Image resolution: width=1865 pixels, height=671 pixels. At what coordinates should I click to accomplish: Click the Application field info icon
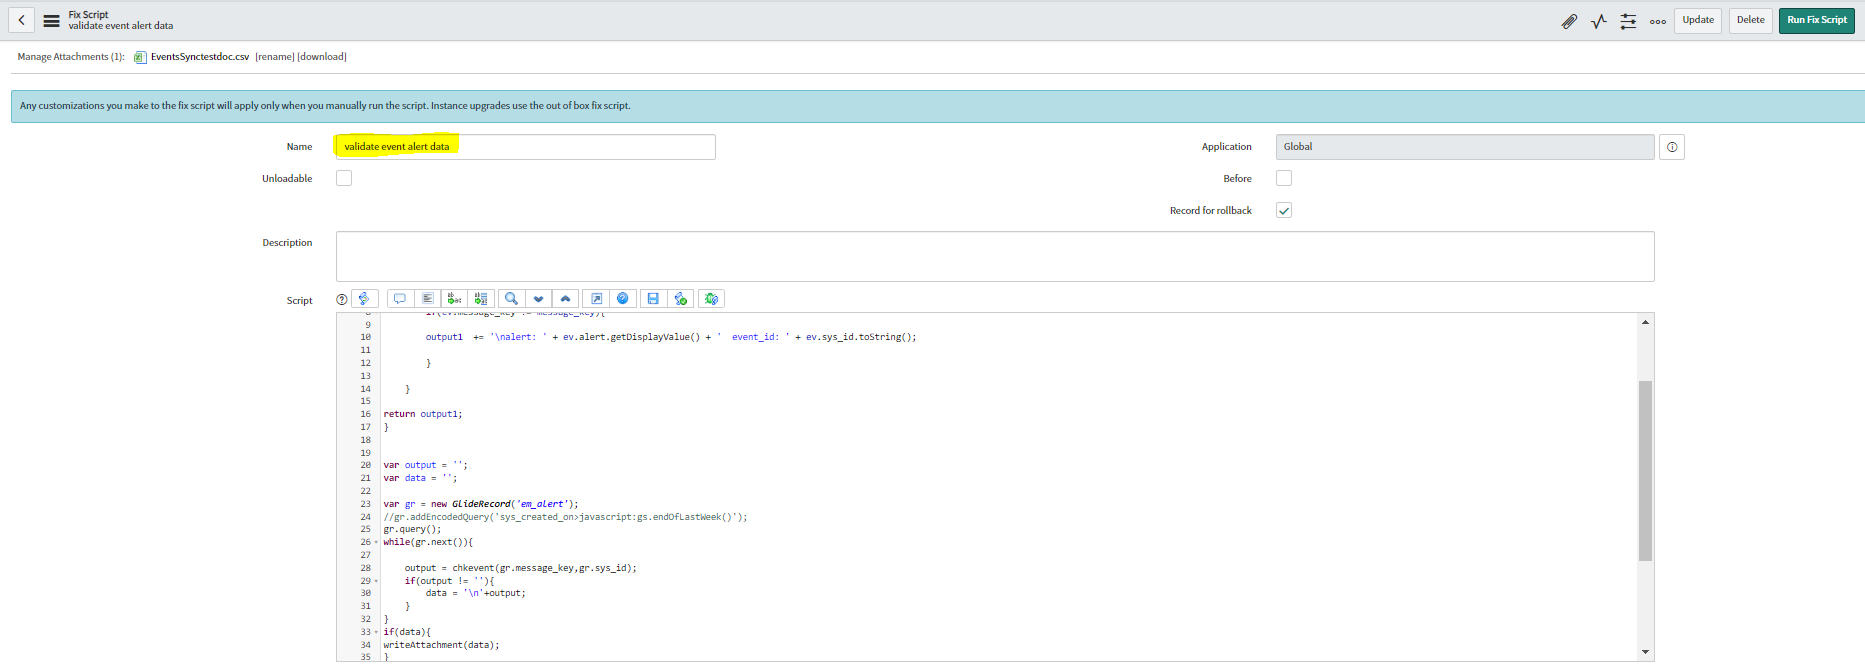tap(1672, 147)
